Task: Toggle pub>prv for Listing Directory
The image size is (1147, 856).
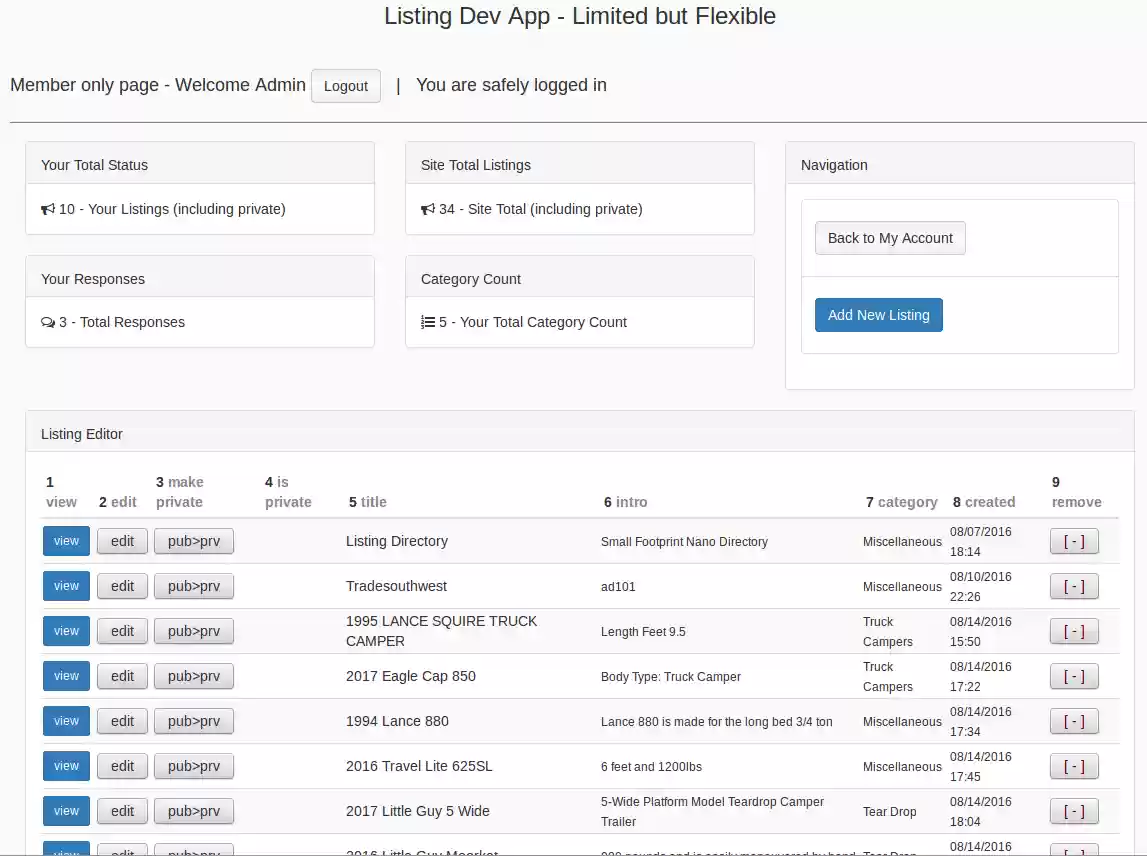Action: 193,541
